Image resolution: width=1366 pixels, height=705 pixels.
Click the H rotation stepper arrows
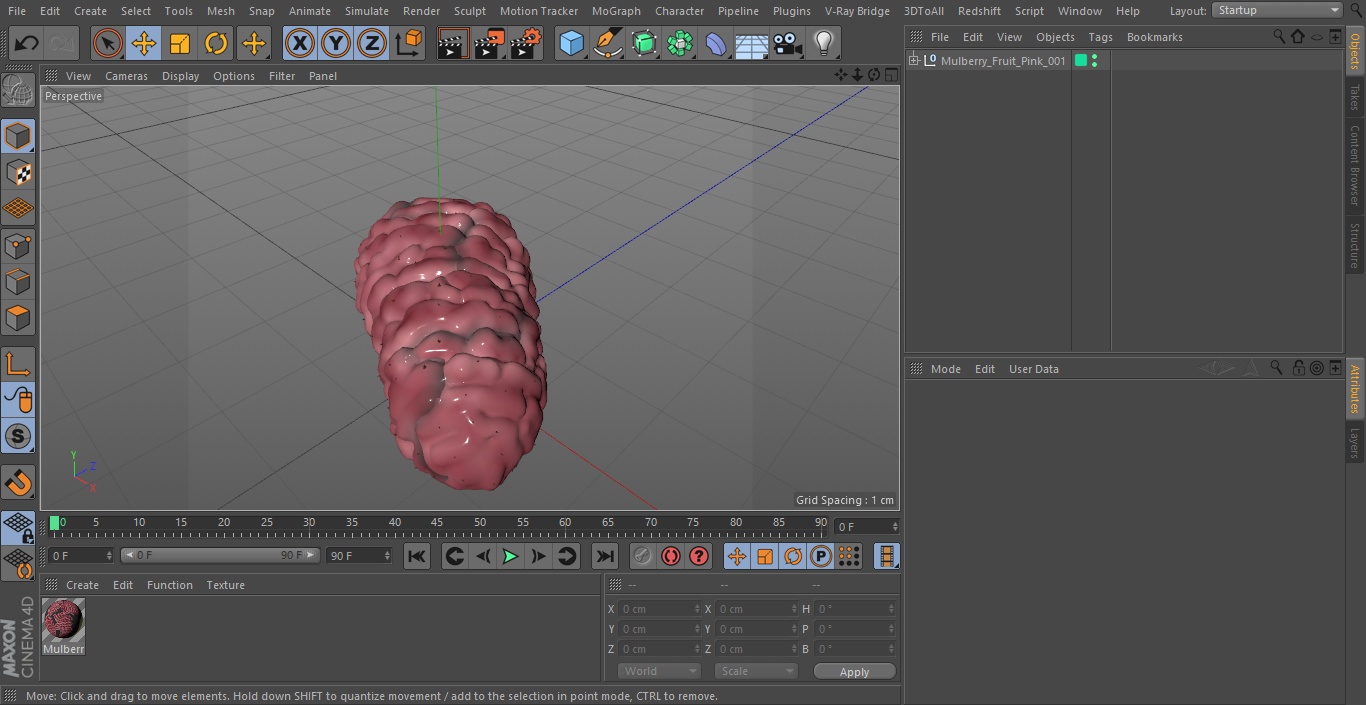coord(891,609)
